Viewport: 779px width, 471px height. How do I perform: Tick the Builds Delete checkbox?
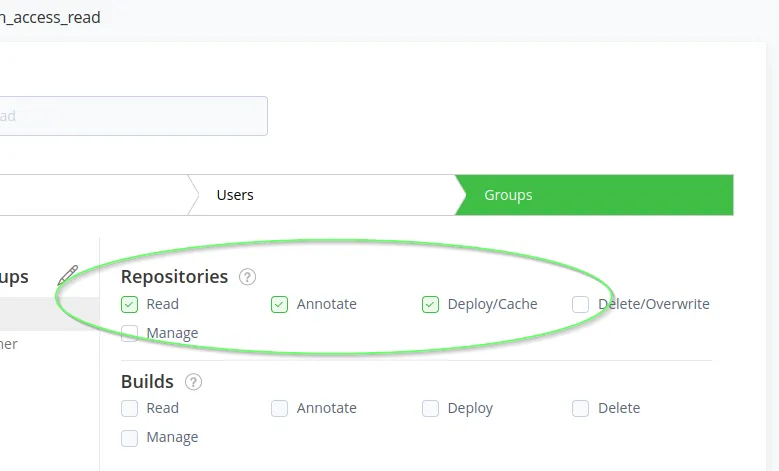click(580, 408)
